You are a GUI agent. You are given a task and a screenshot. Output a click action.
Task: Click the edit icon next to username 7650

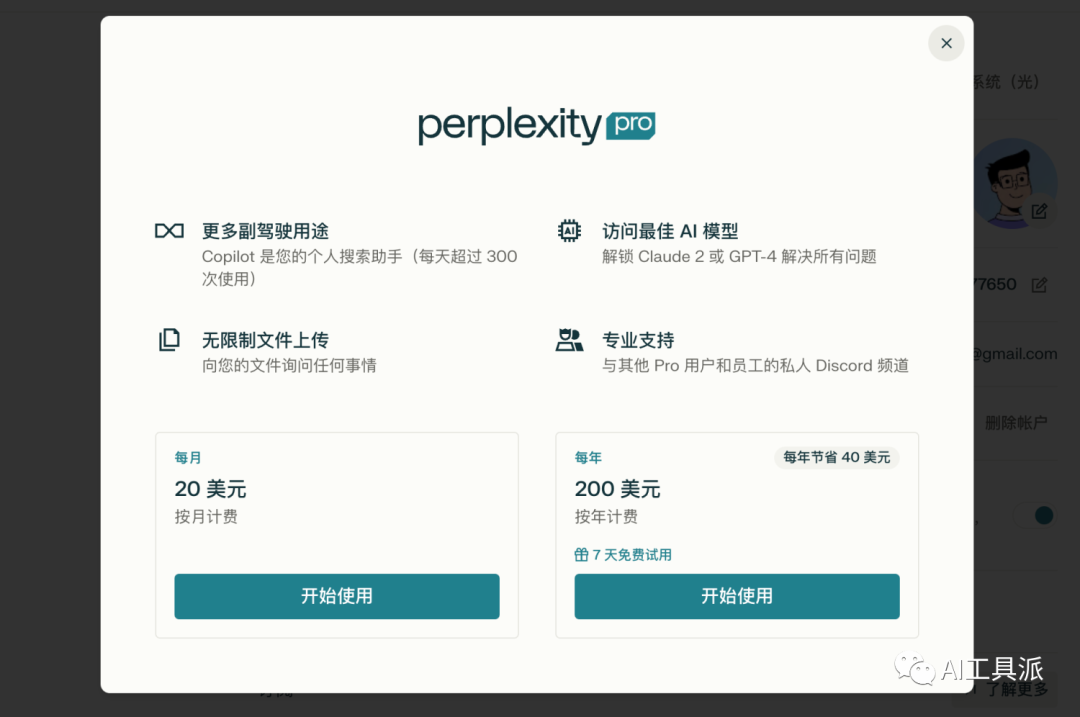tap(1039, 285)
